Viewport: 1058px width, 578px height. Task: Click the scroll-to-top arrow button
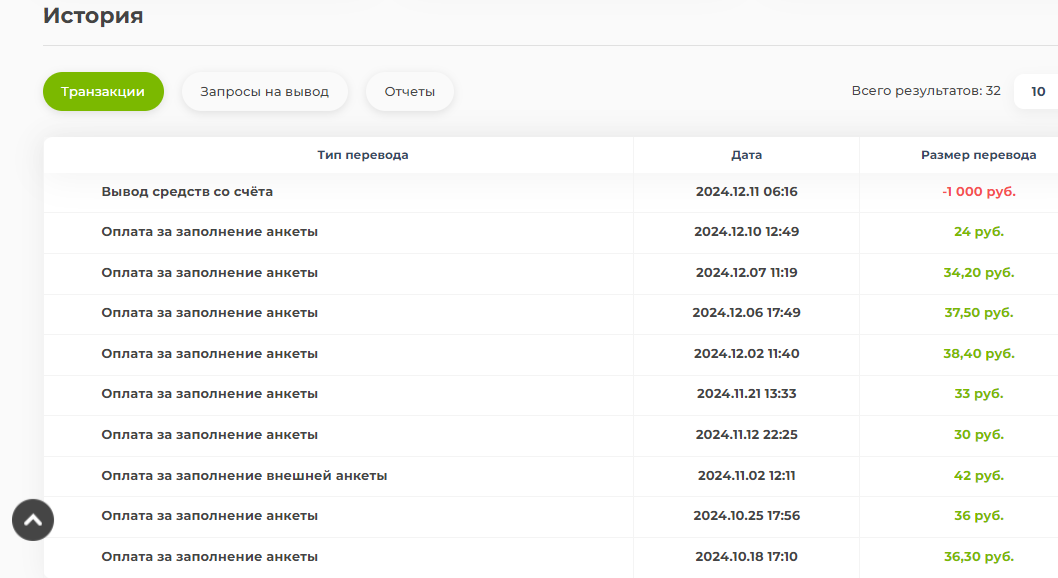coord(33,520)
